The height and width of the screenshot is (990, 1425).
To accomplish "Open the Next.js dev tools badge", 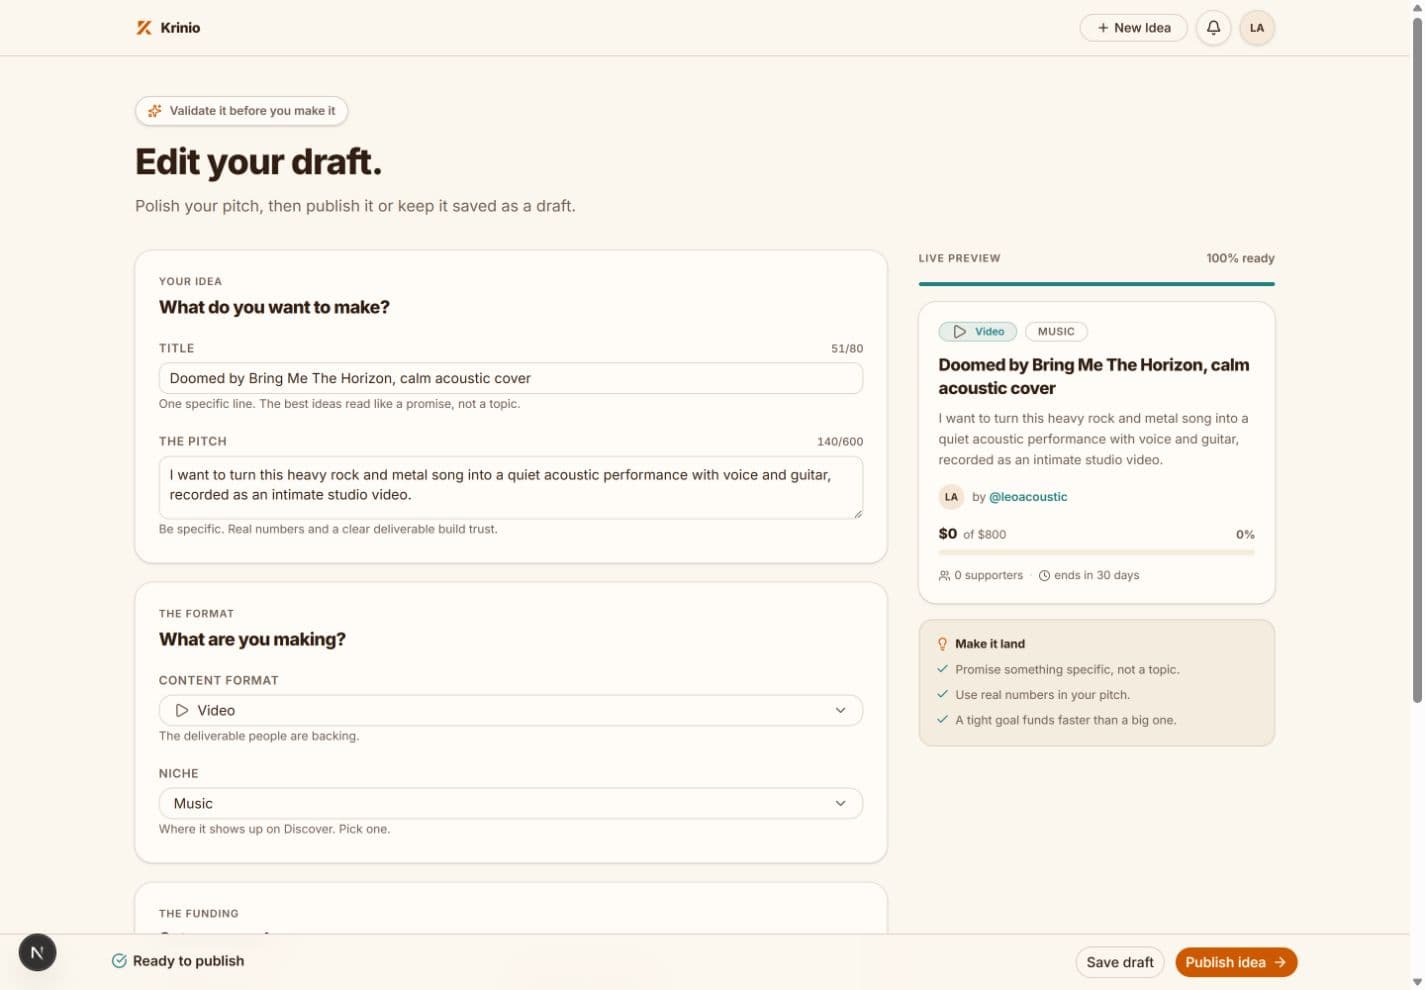I will (x=37, y=952).
